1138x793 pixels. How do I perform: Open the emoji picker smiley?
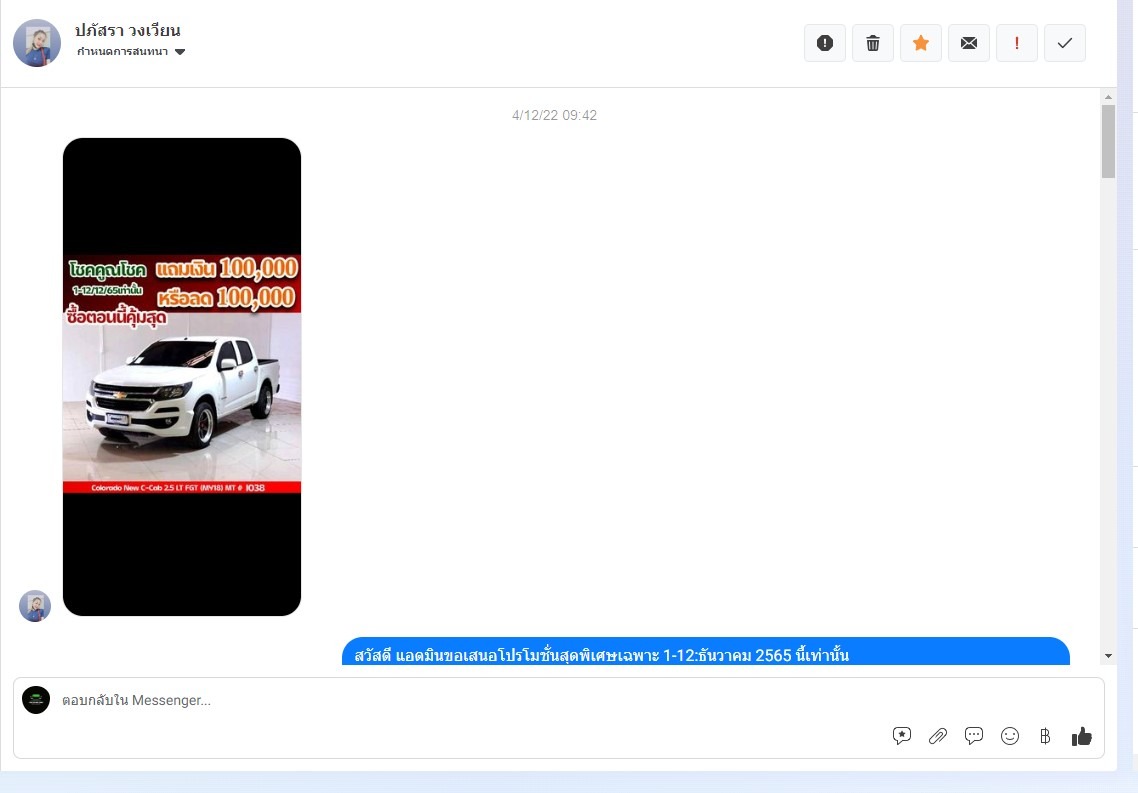coord(1010,736)
